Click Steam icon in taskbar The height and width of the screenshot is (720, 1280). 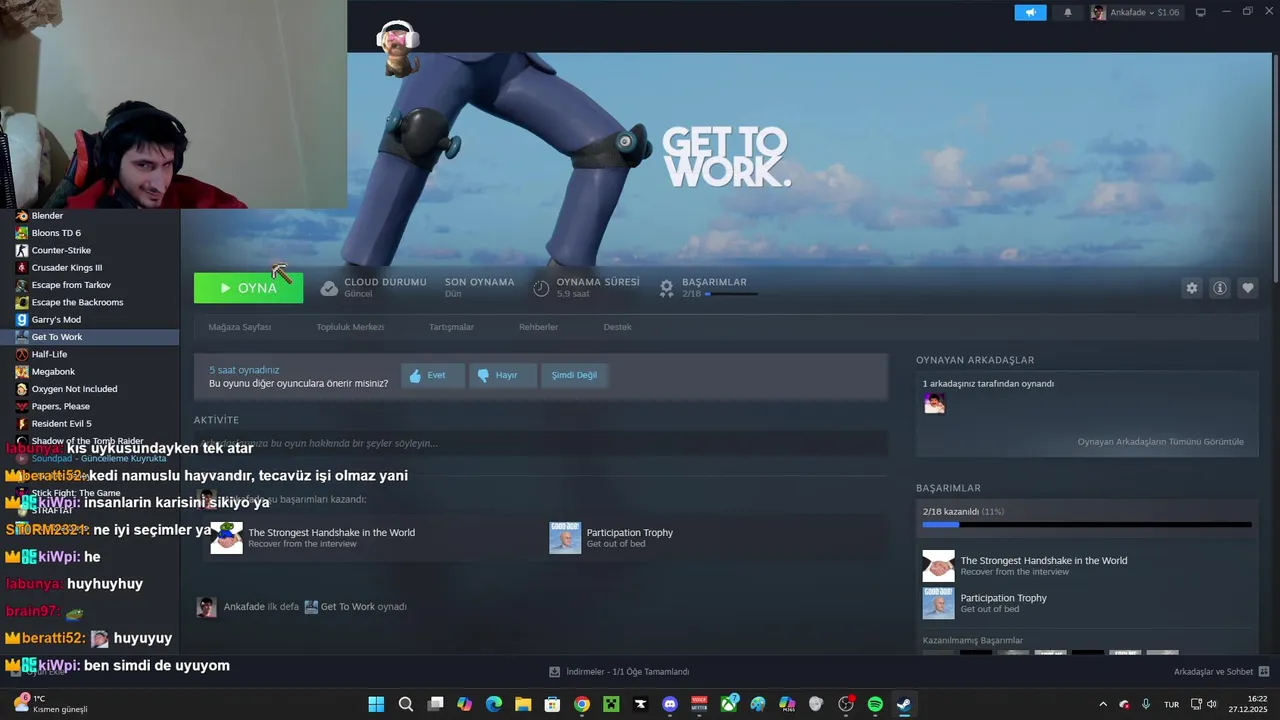point(904,704)
